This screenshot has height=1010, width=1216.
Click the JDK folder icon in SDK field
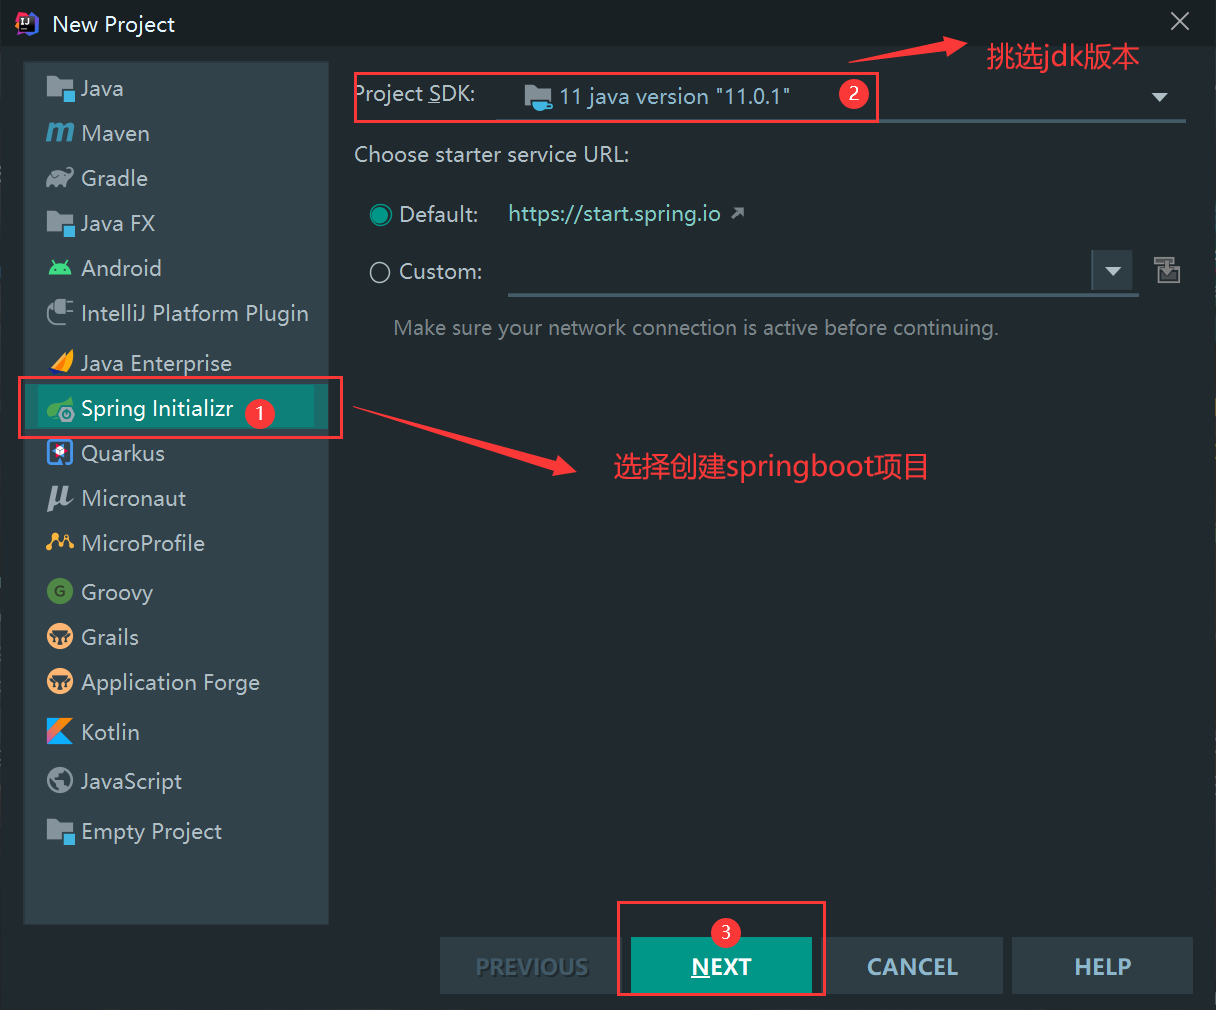[x=538, y=97]
